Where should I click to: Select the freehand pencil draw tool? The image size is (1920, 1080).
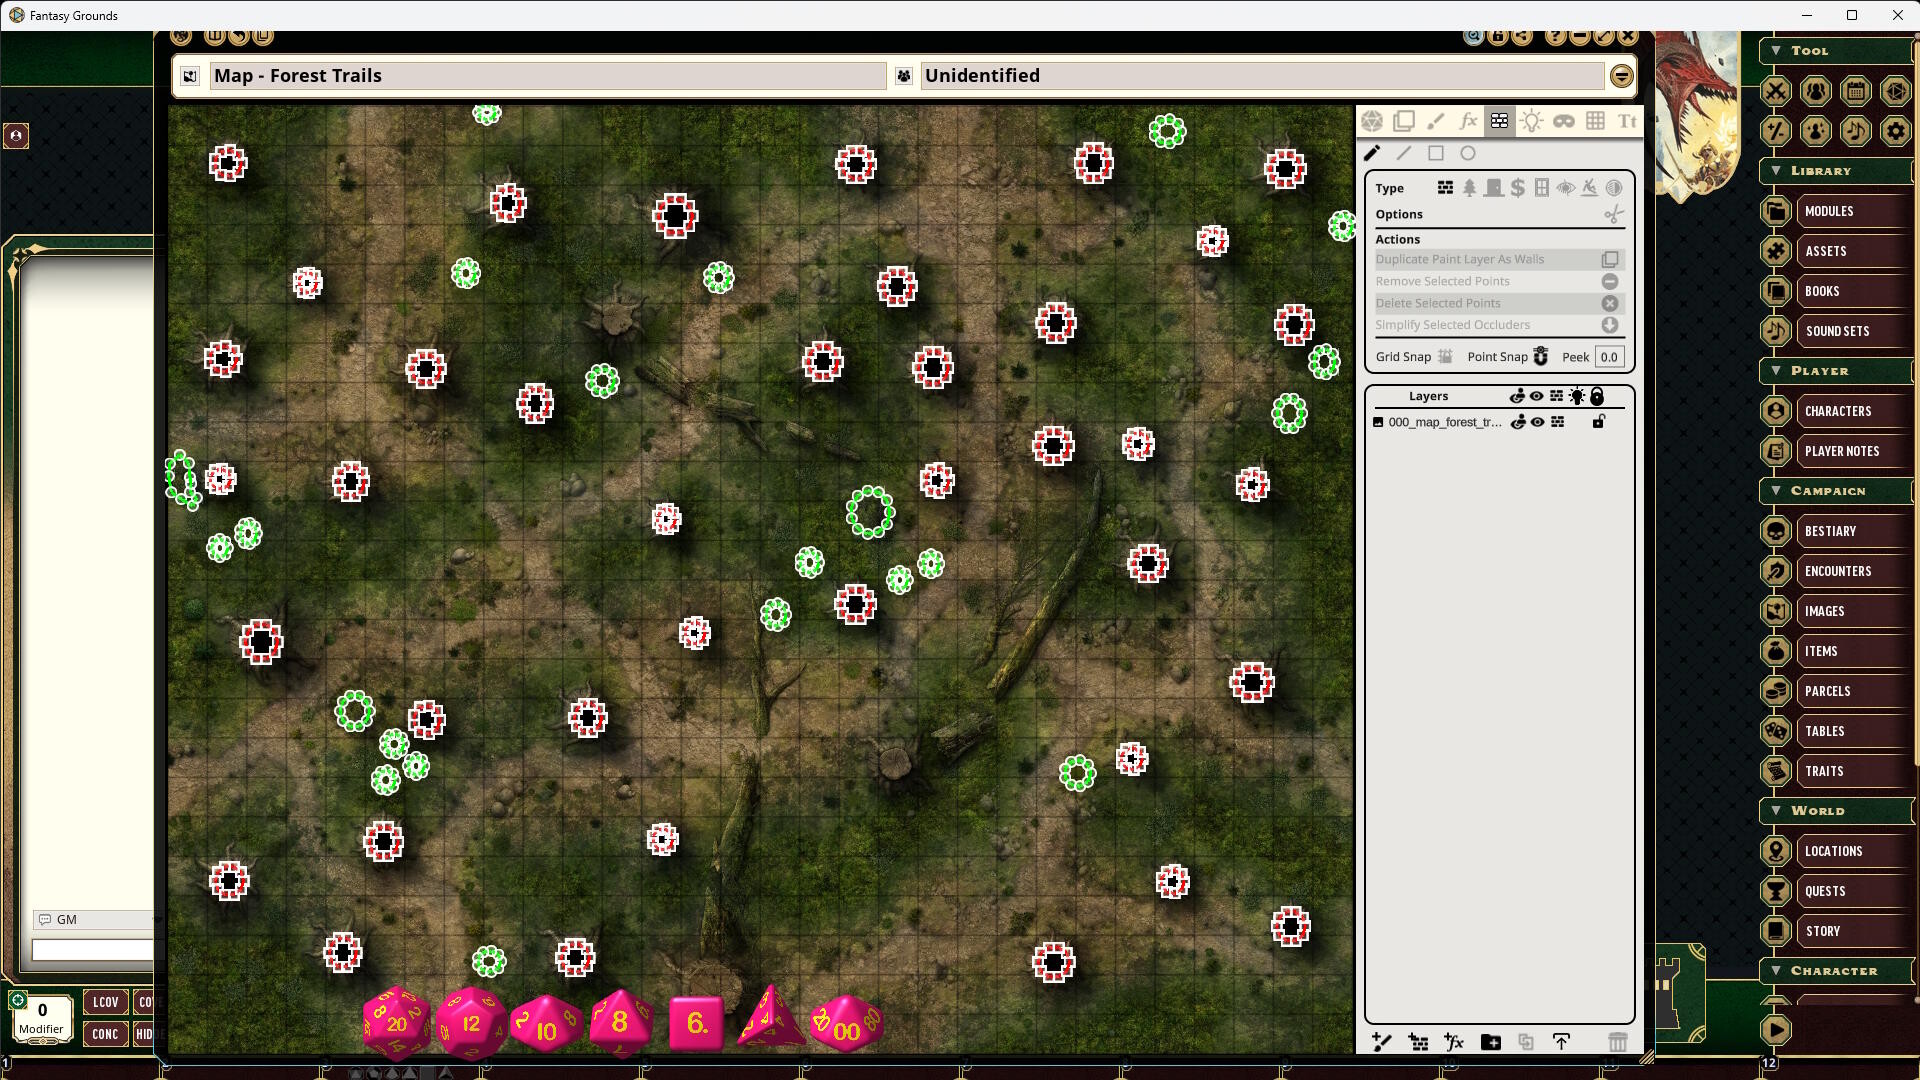[1372, 153]
